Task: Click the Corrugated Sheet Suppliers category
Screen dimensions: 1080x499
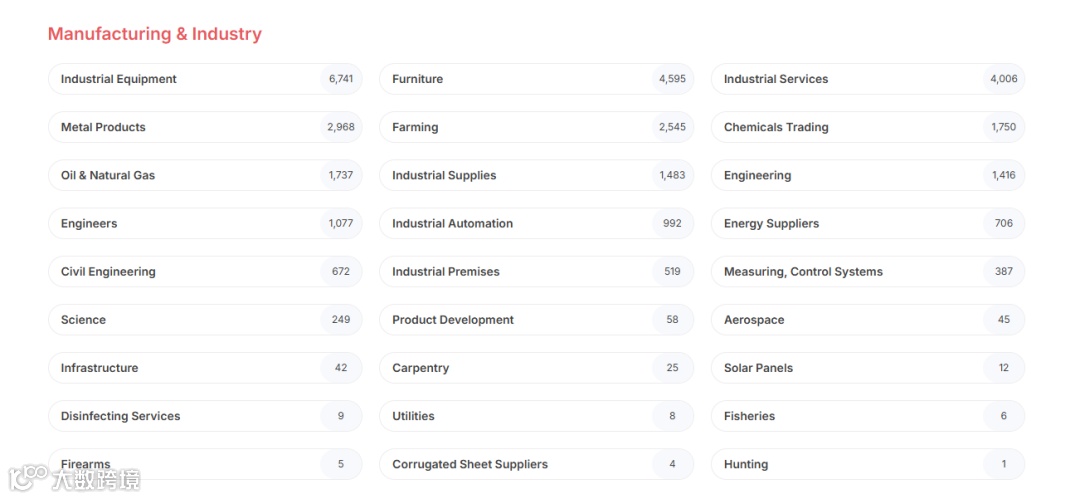Action: tap(470, 464)
